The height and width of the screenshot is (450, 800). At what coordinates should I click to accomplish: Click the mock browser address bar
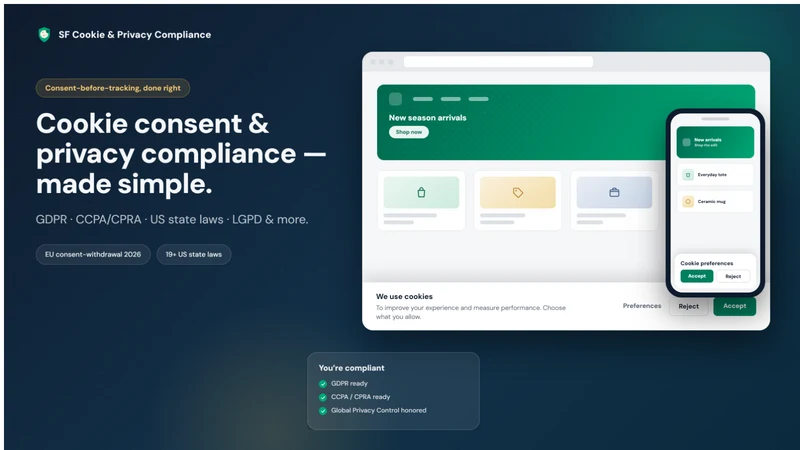point(498,62)
